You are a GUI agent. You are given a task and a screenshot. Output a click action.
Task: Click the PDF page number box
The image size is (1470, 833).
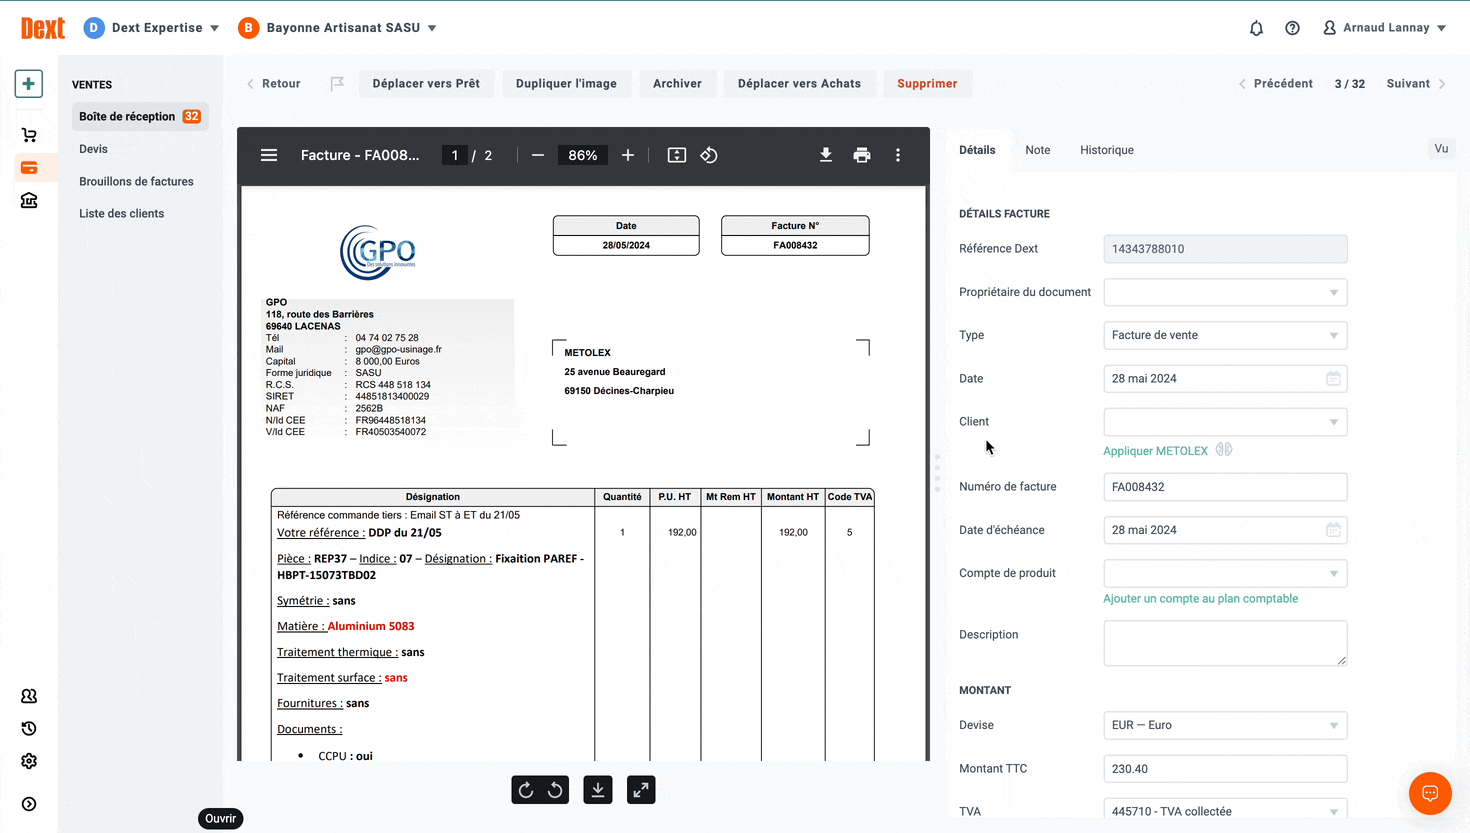click(455, 155)
